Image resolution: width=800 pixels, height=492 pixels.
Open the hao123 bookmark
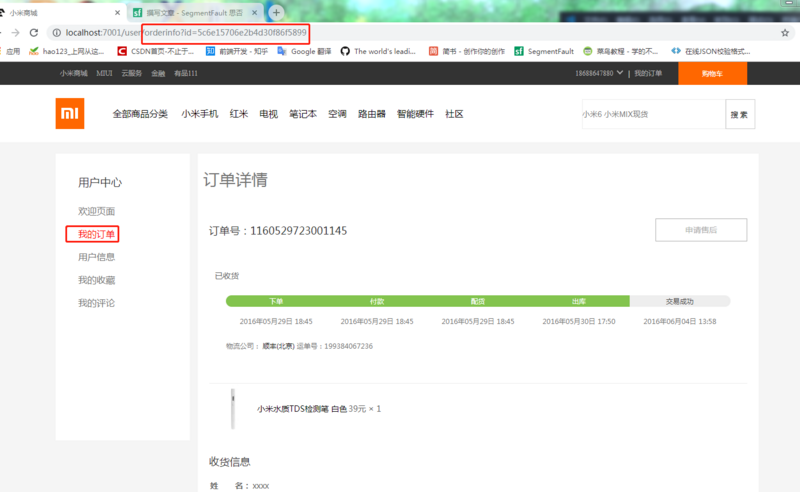67,51
